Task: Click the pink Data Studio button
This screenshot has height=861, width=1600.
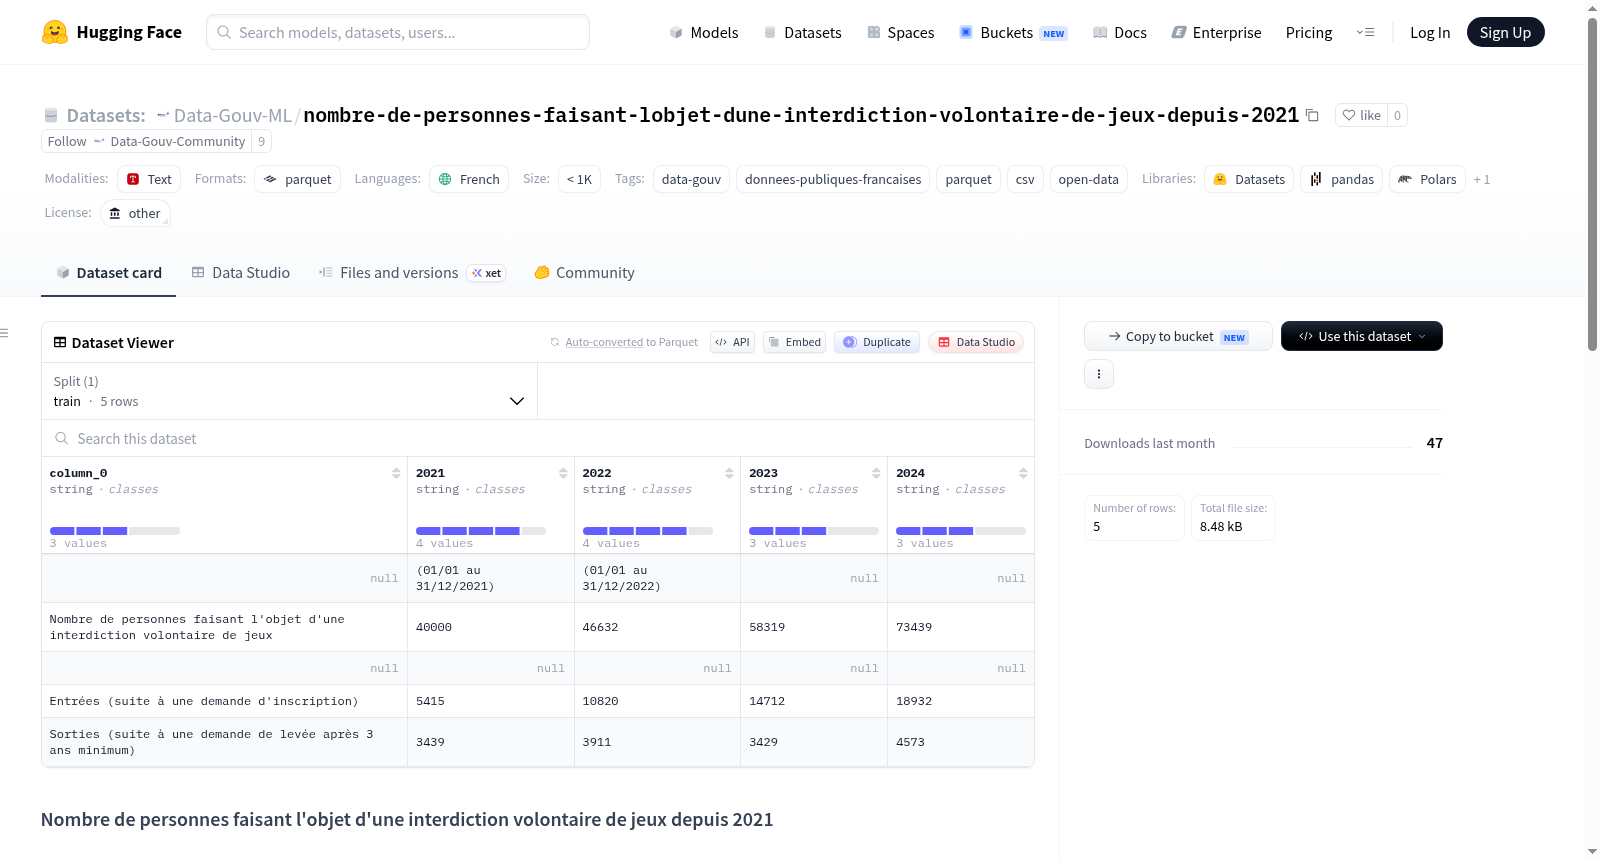Action: [x=976, y=342]
